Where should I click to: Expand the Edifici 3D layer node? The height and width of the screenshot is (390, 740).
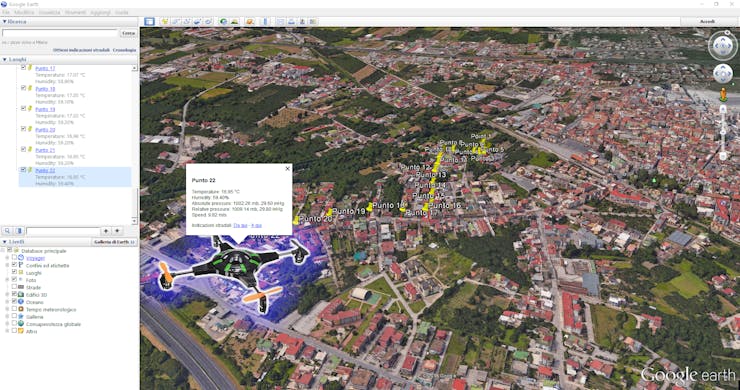(7, 295)
